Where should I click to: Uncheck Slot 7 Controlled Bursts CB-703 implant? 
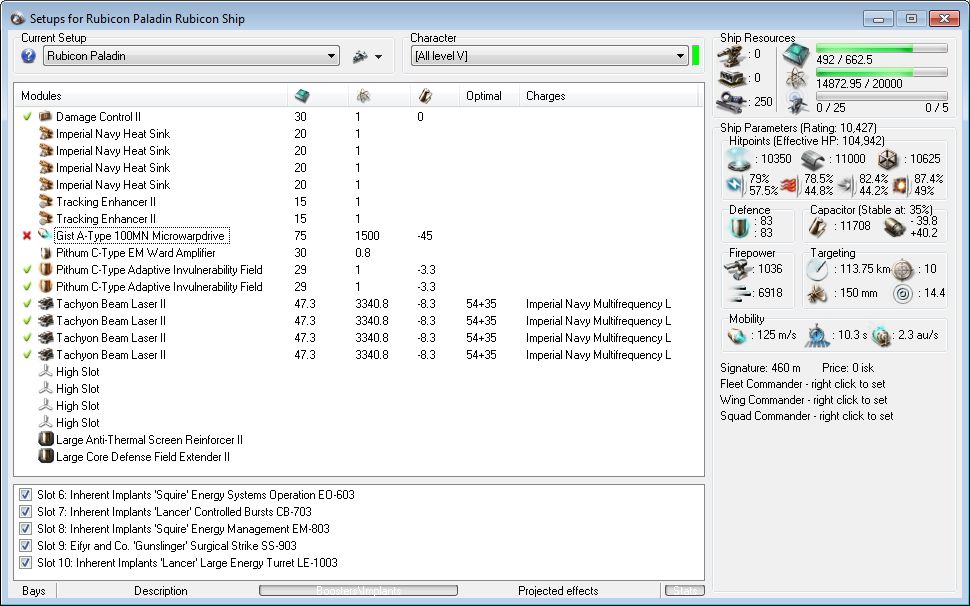(x=25, y=512)
